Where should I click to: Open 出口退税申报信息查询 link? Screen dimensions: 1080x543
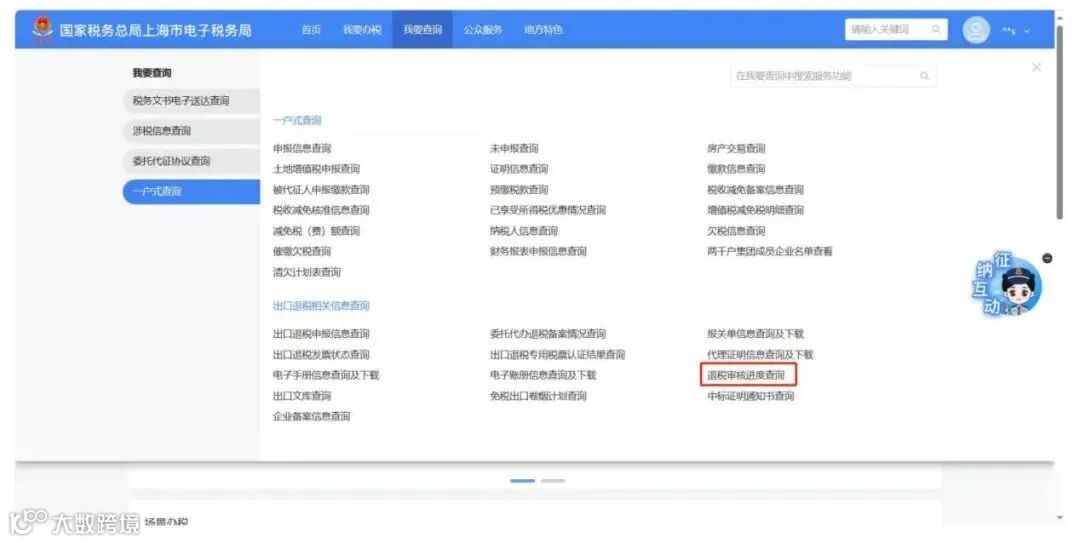321,334
